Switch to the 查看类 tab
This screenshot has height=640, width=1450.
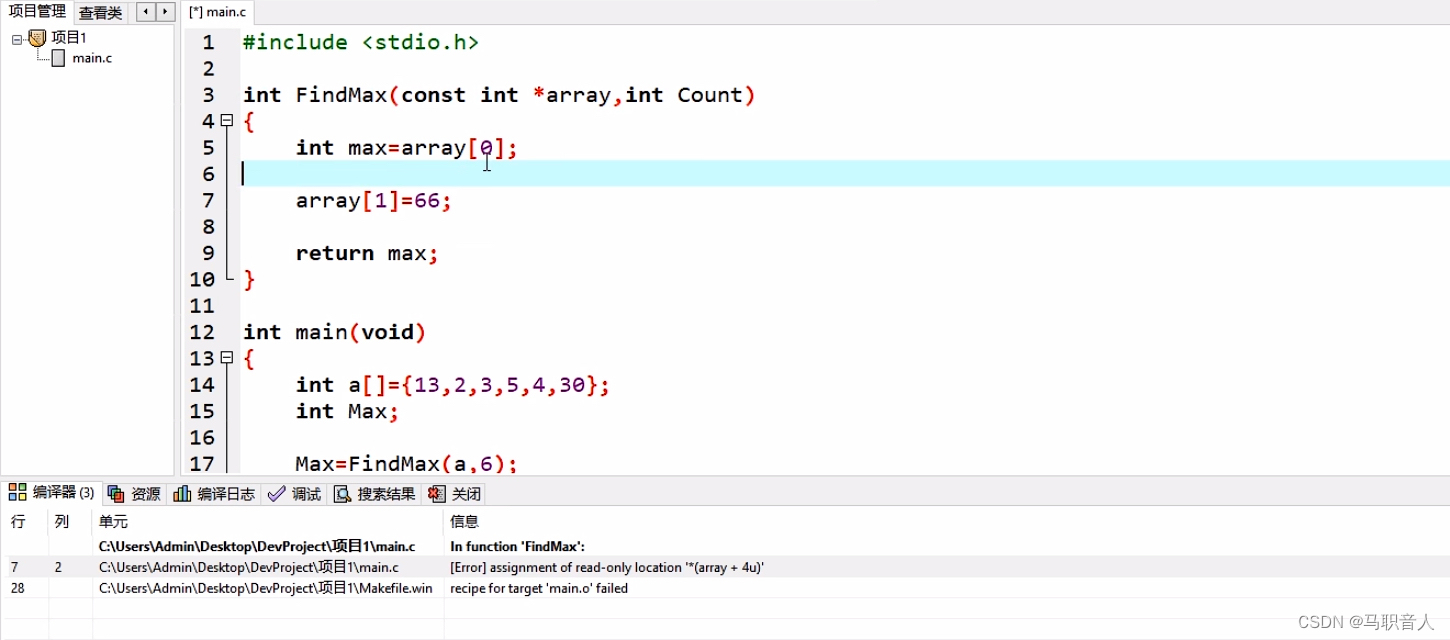100,13
